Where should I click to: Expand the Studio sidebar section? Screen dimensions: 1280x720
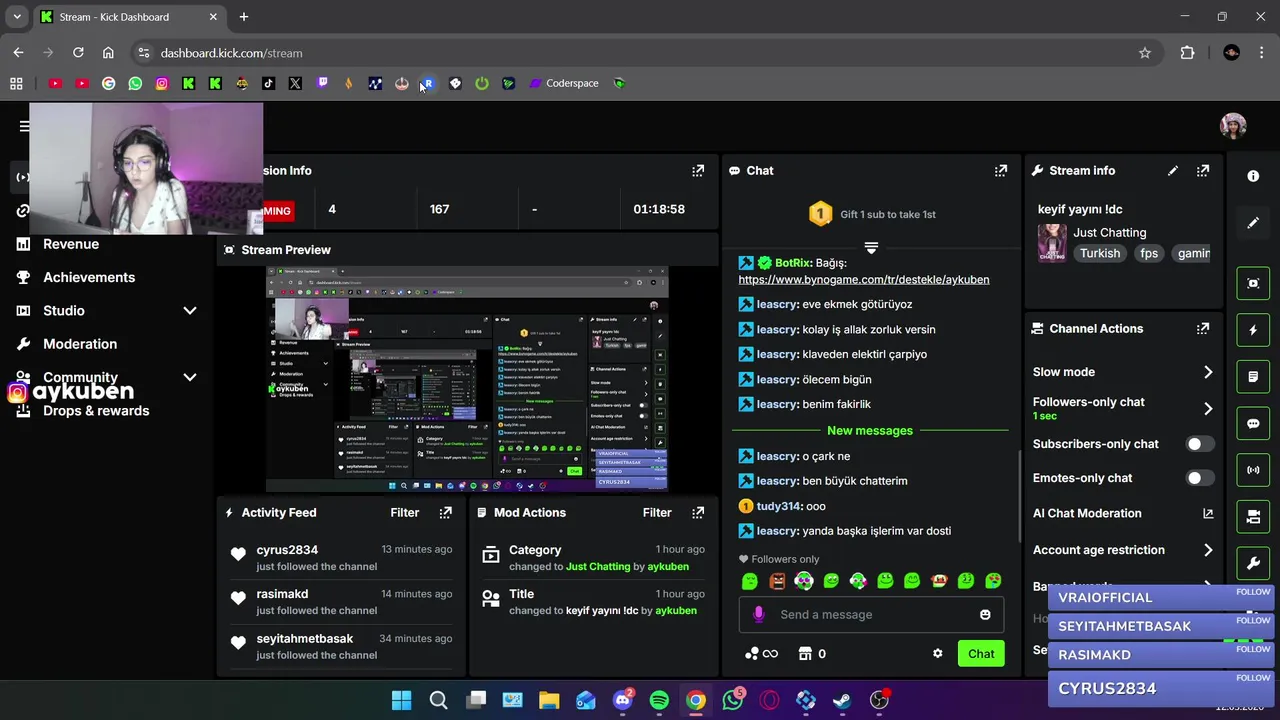tap(190, 311)
